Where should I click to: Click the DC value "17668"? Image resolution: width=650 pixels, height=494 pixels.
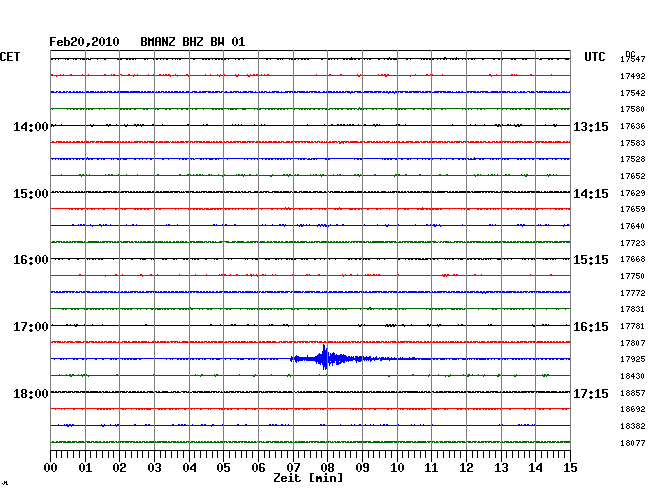[x=633, y=259]
